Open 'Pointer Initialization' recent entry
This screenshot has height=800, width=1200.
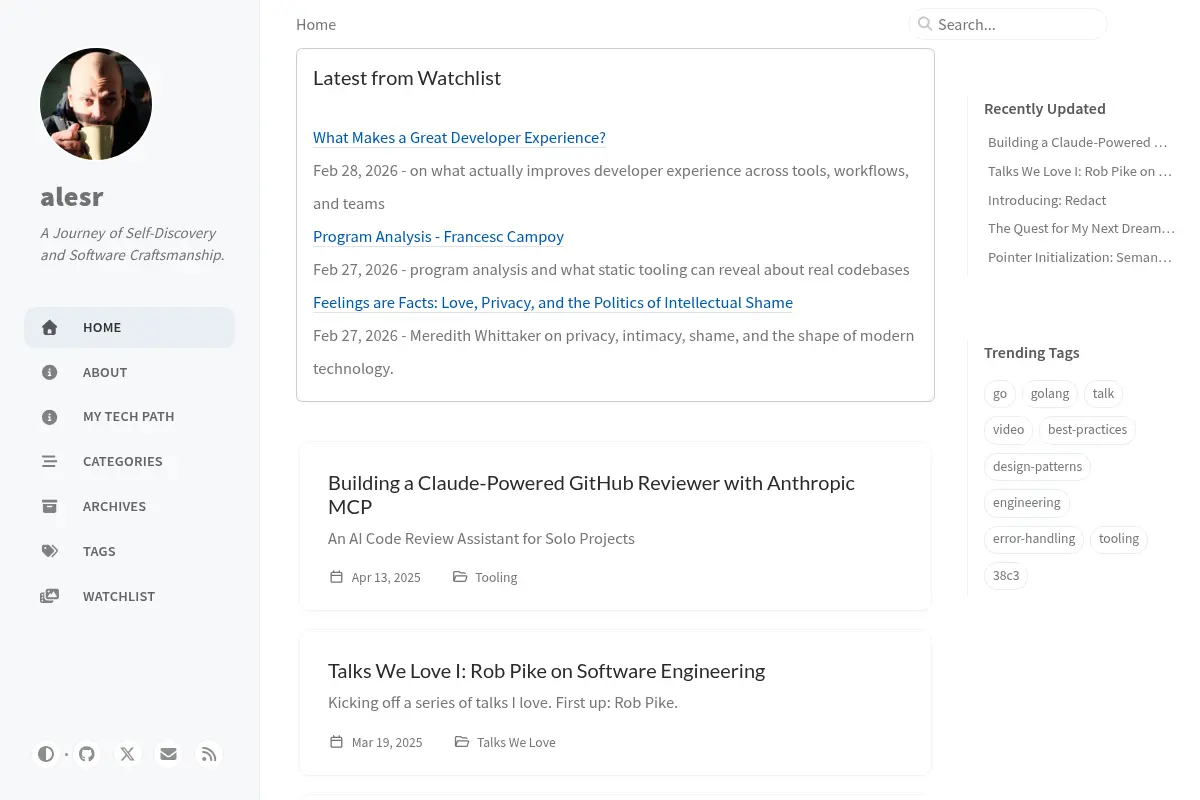[1080, 257]
